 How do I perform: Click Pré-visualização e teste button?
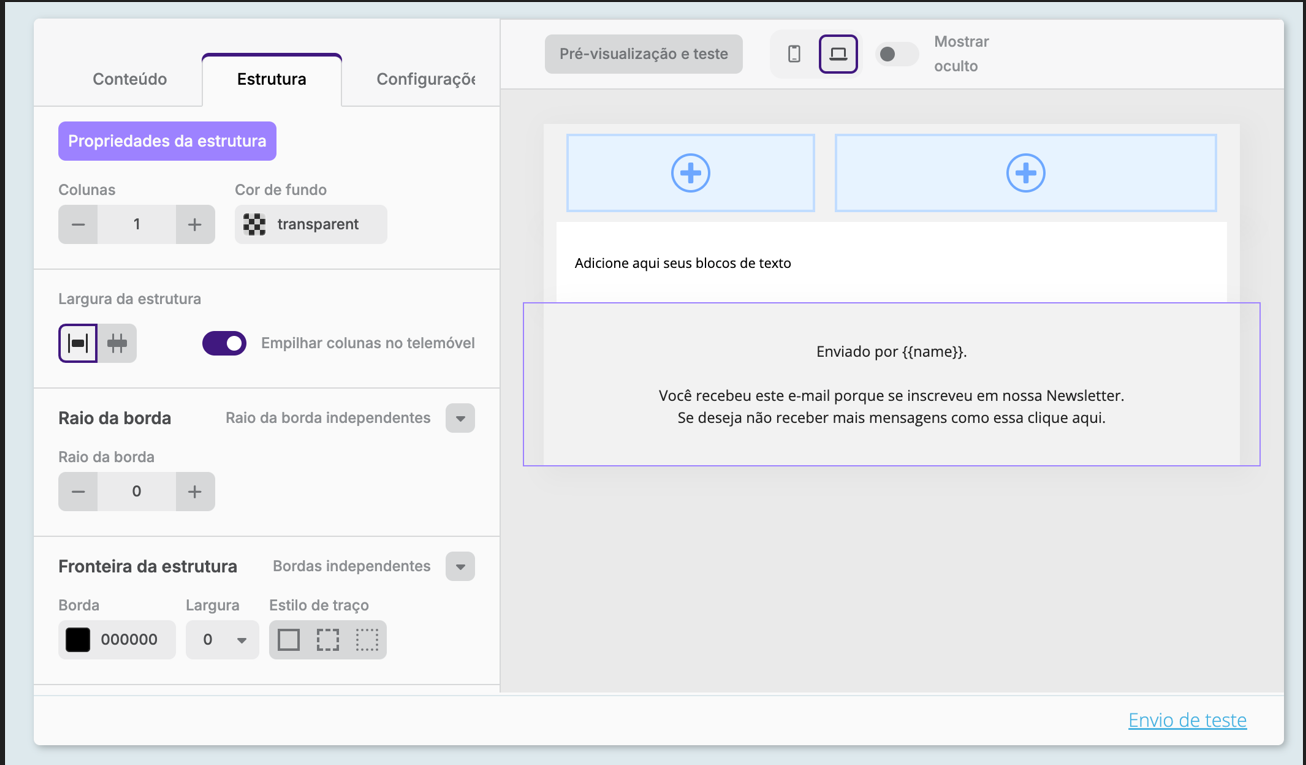coord(643,54)
